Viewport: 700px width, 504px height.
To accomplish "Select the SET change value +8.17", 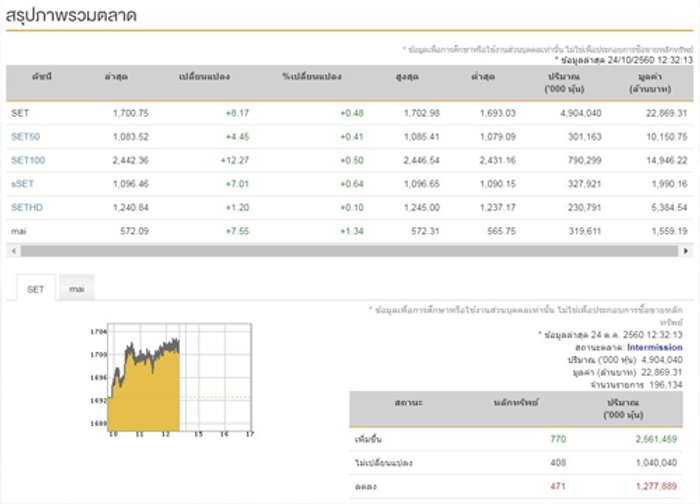I will (238, 113).
